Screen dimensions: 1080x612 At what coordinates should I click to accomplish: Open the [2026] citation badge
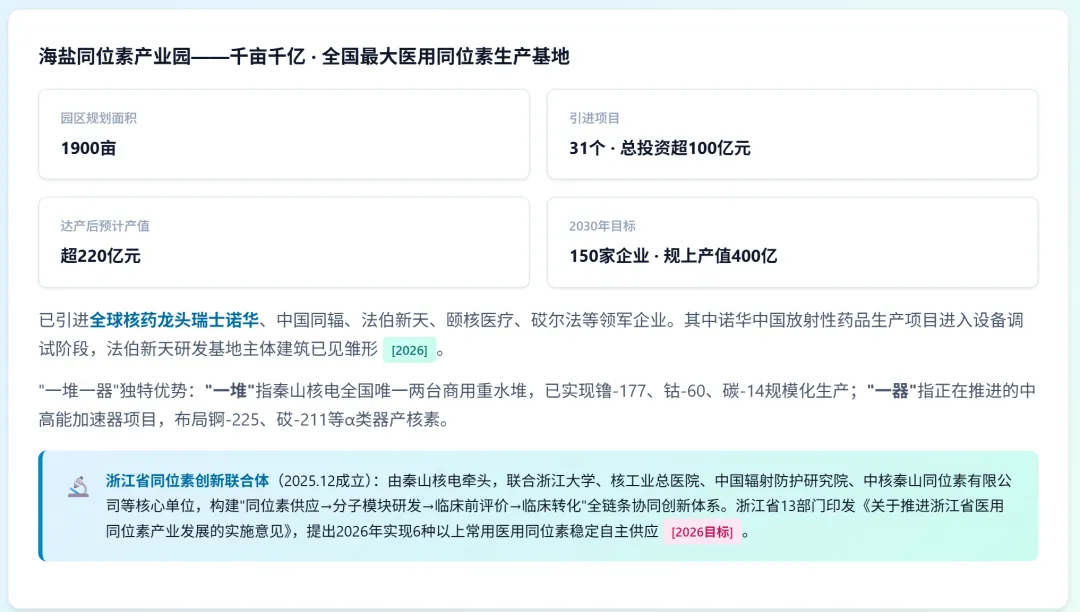click(x=409, y=350)
